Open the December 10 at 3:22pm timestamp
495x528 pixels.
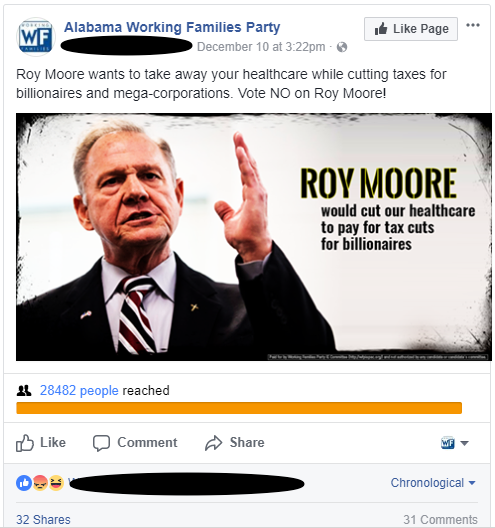pyautogui.click(x=261, y=47)
